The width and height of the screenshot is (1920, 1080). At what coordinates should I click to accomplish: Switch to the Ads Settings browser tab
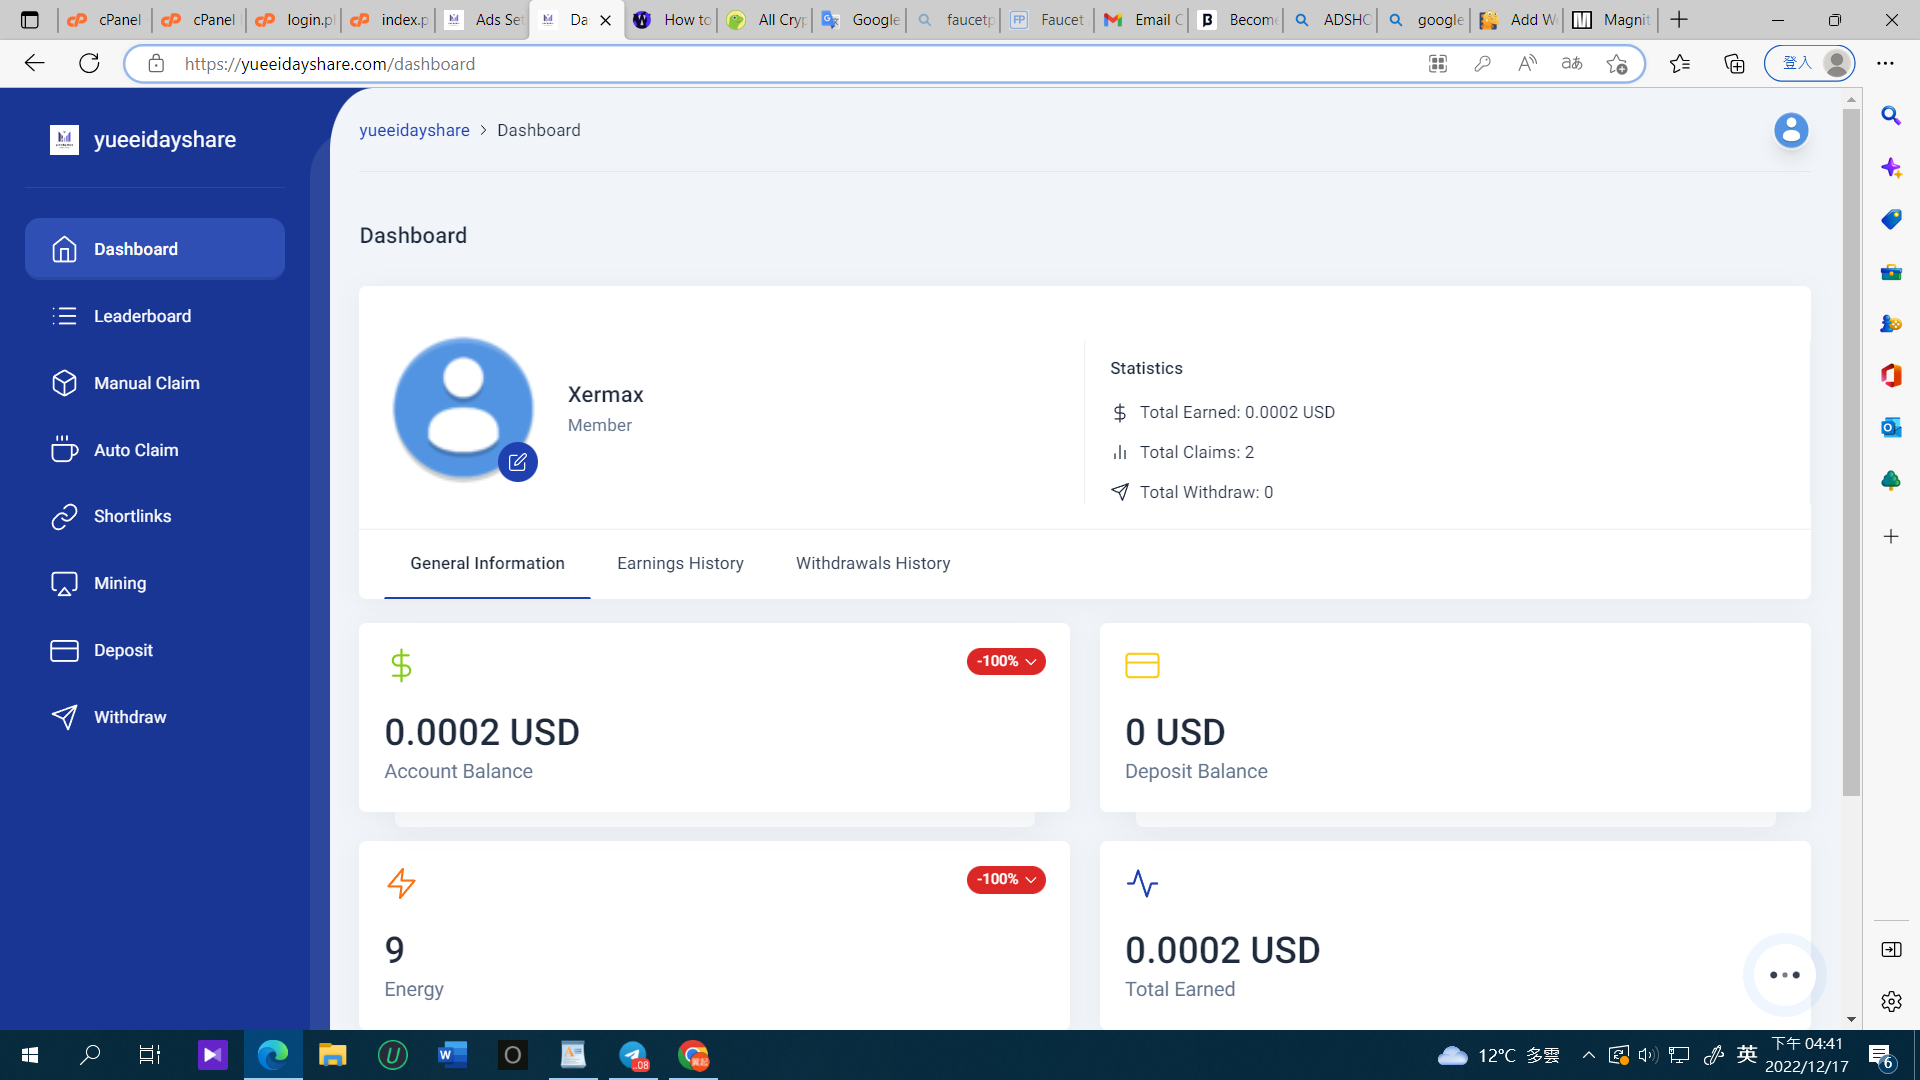pos(483,20)
